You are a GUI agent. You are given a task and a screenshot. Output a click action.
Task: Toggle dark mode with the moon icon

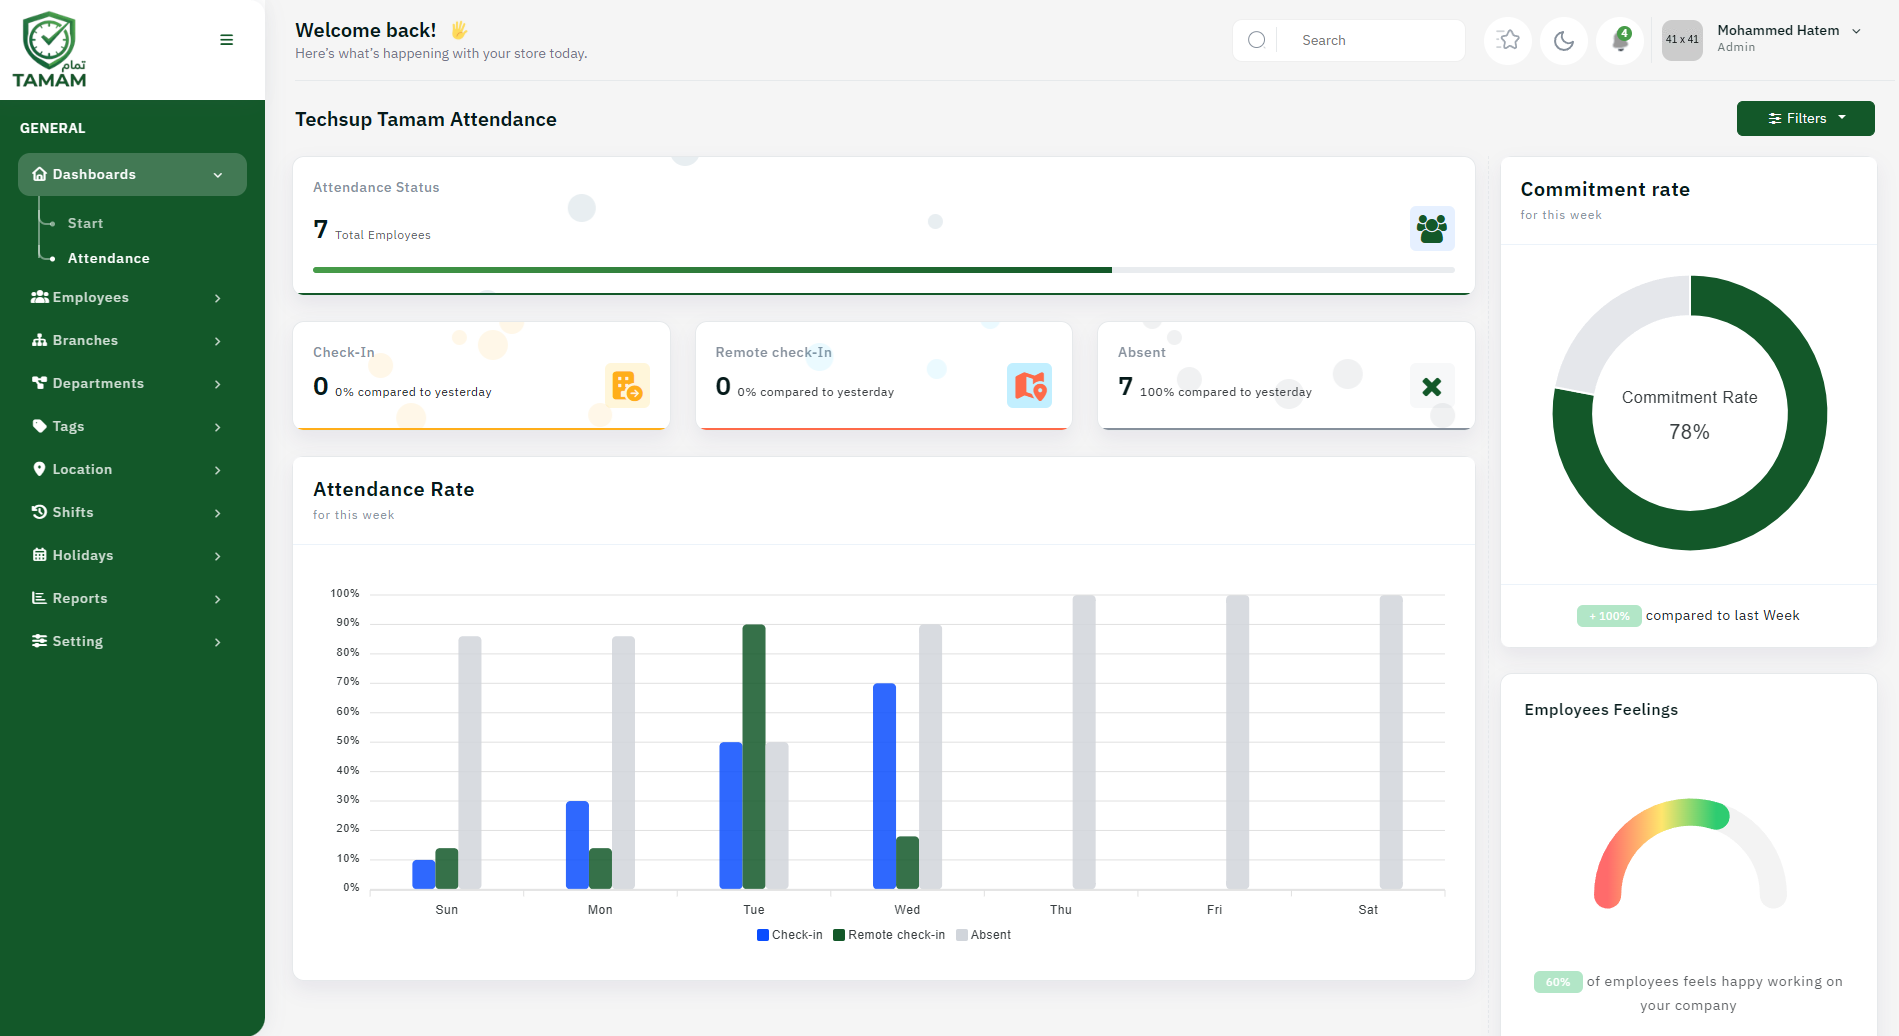(x=1563, y=41)
